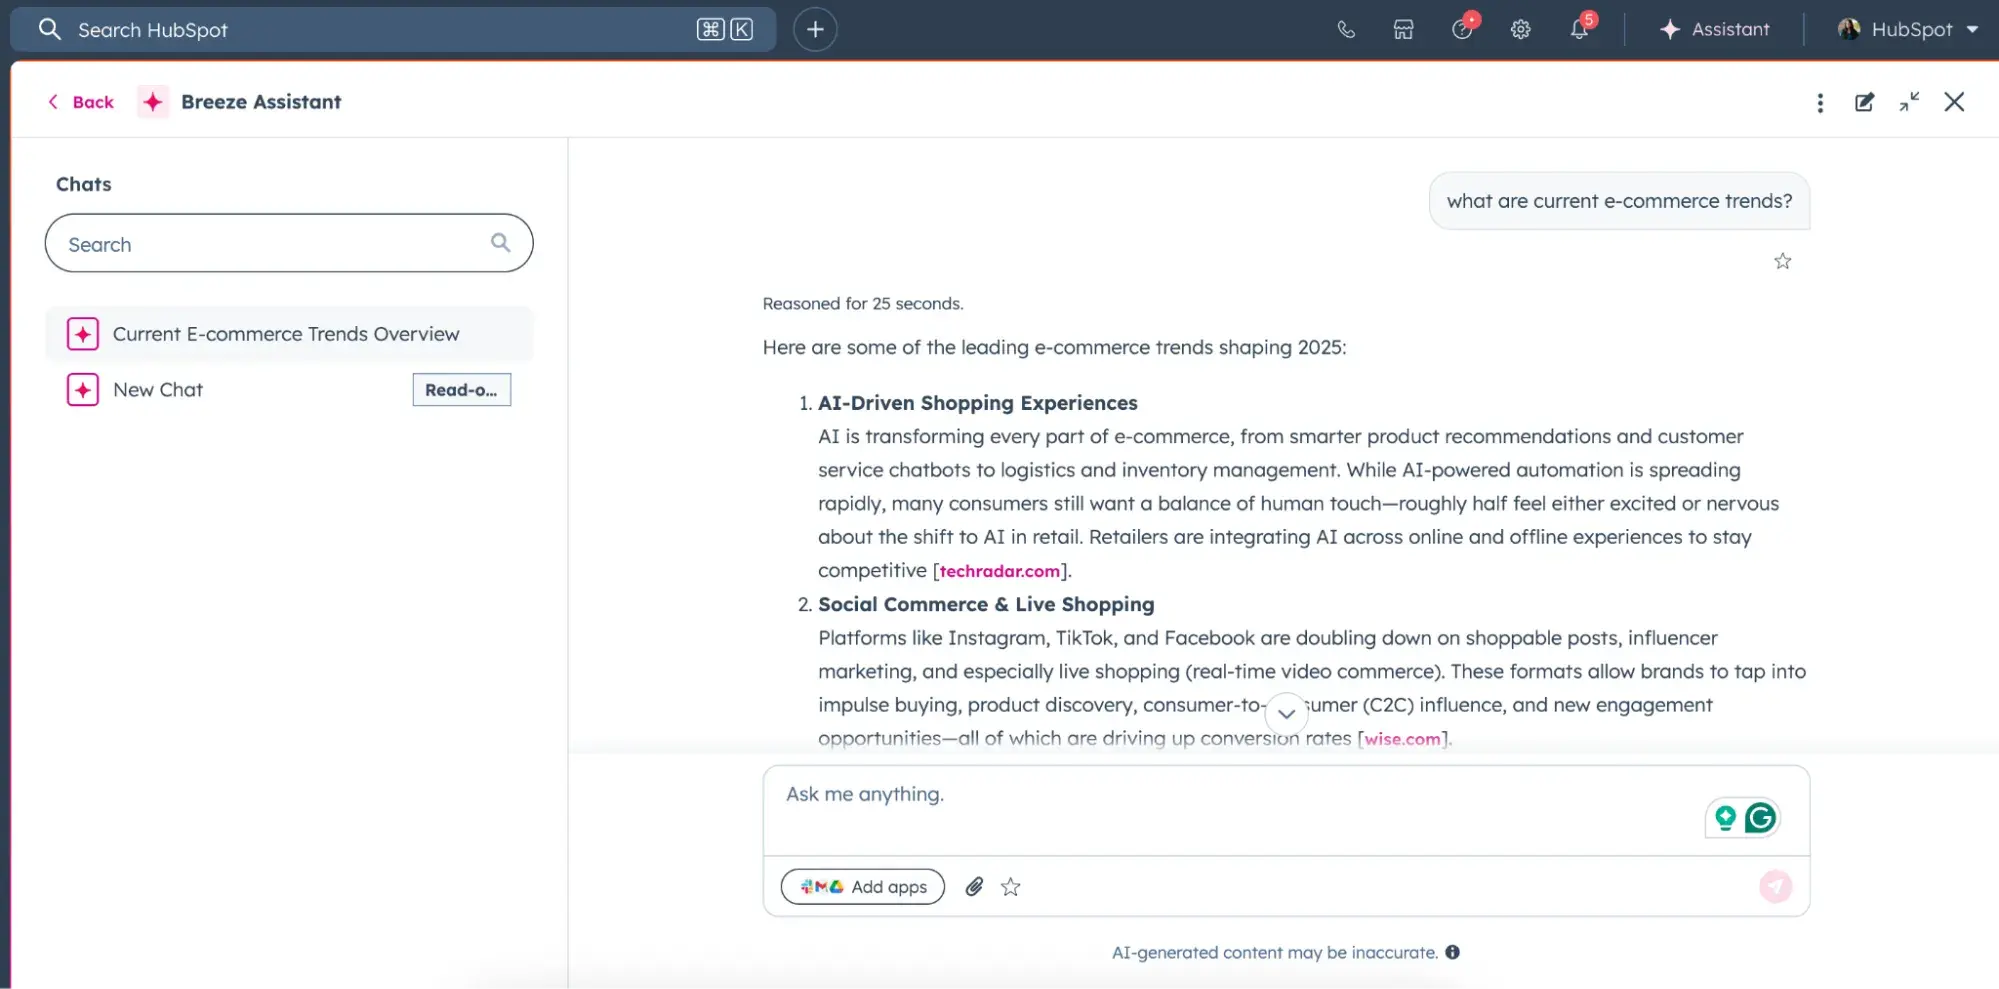Screen dimensions: 1999x989
Task: Open the HubSpot account dropdown
Action: pyautogui.click(x=1908, y=30)
